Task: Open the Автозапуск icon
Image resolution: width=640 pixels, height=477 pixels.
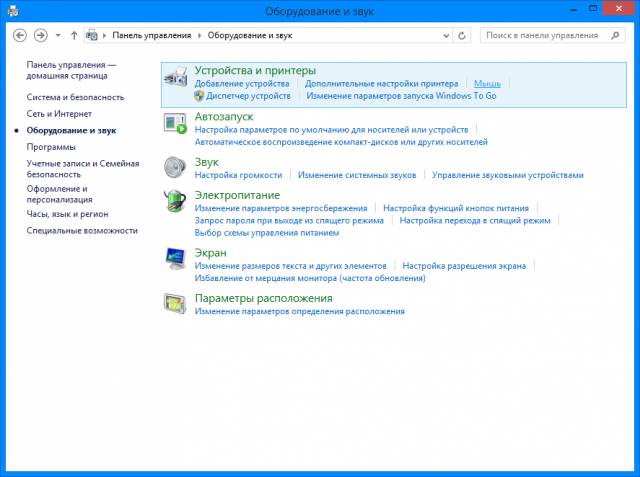Action: pyautogui.click(x=176, y=124)
